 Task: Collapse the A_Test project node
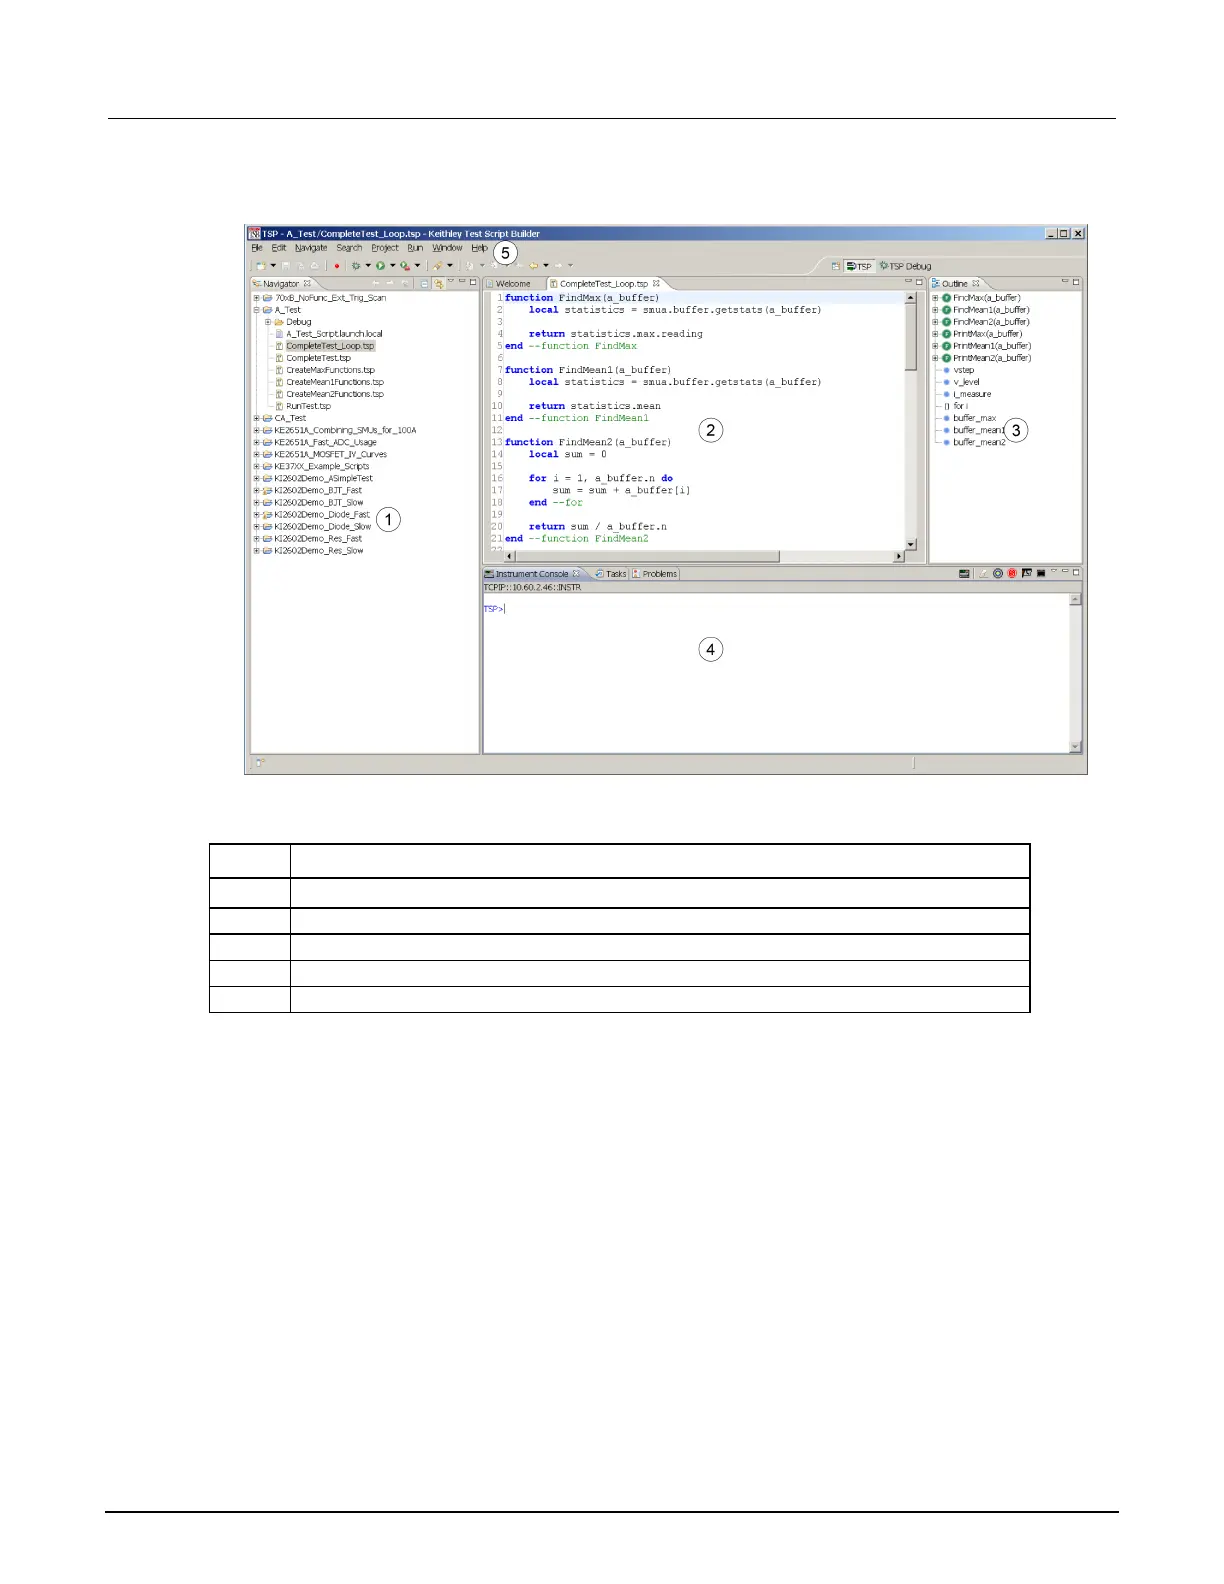(257, 310)
